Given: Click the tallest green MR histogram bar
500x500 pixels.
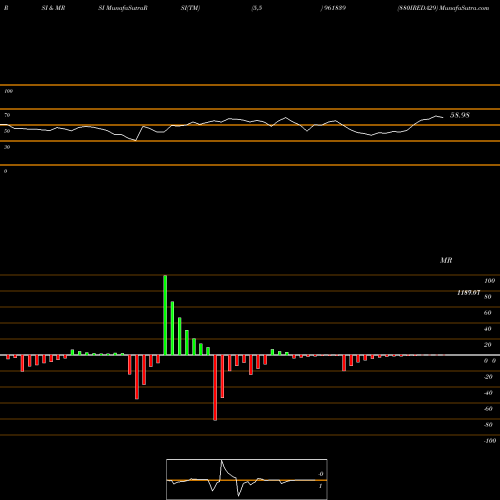Looking at the screenshot, I should (x=165, y=315).
